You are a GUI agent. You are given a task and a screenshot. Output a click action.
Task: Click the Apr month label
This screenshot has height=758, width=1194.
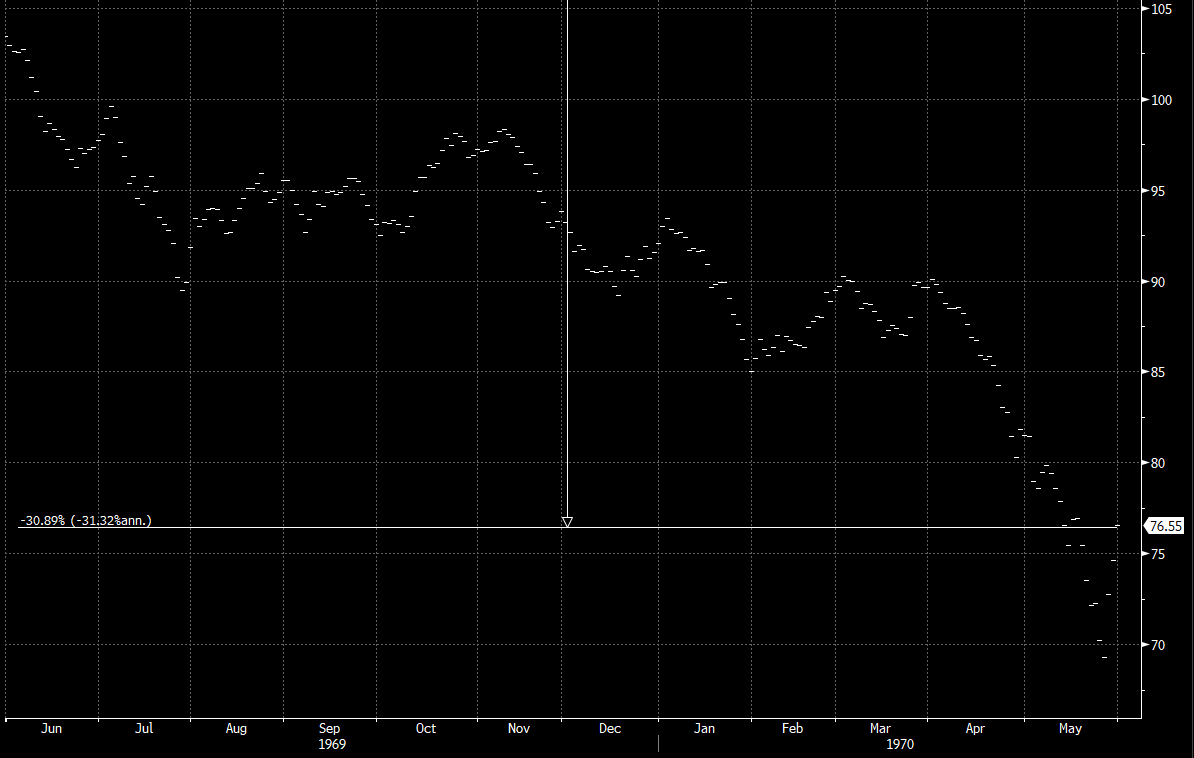[975, 728]
